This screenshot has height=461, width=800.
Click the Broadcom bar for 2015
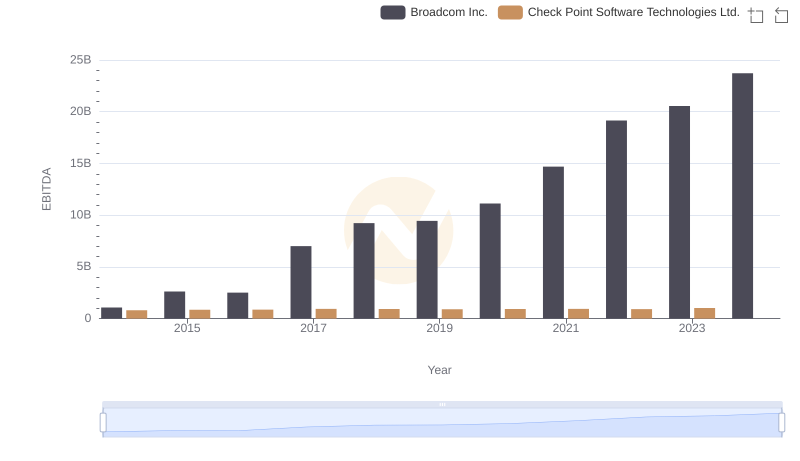click(174, 305)
